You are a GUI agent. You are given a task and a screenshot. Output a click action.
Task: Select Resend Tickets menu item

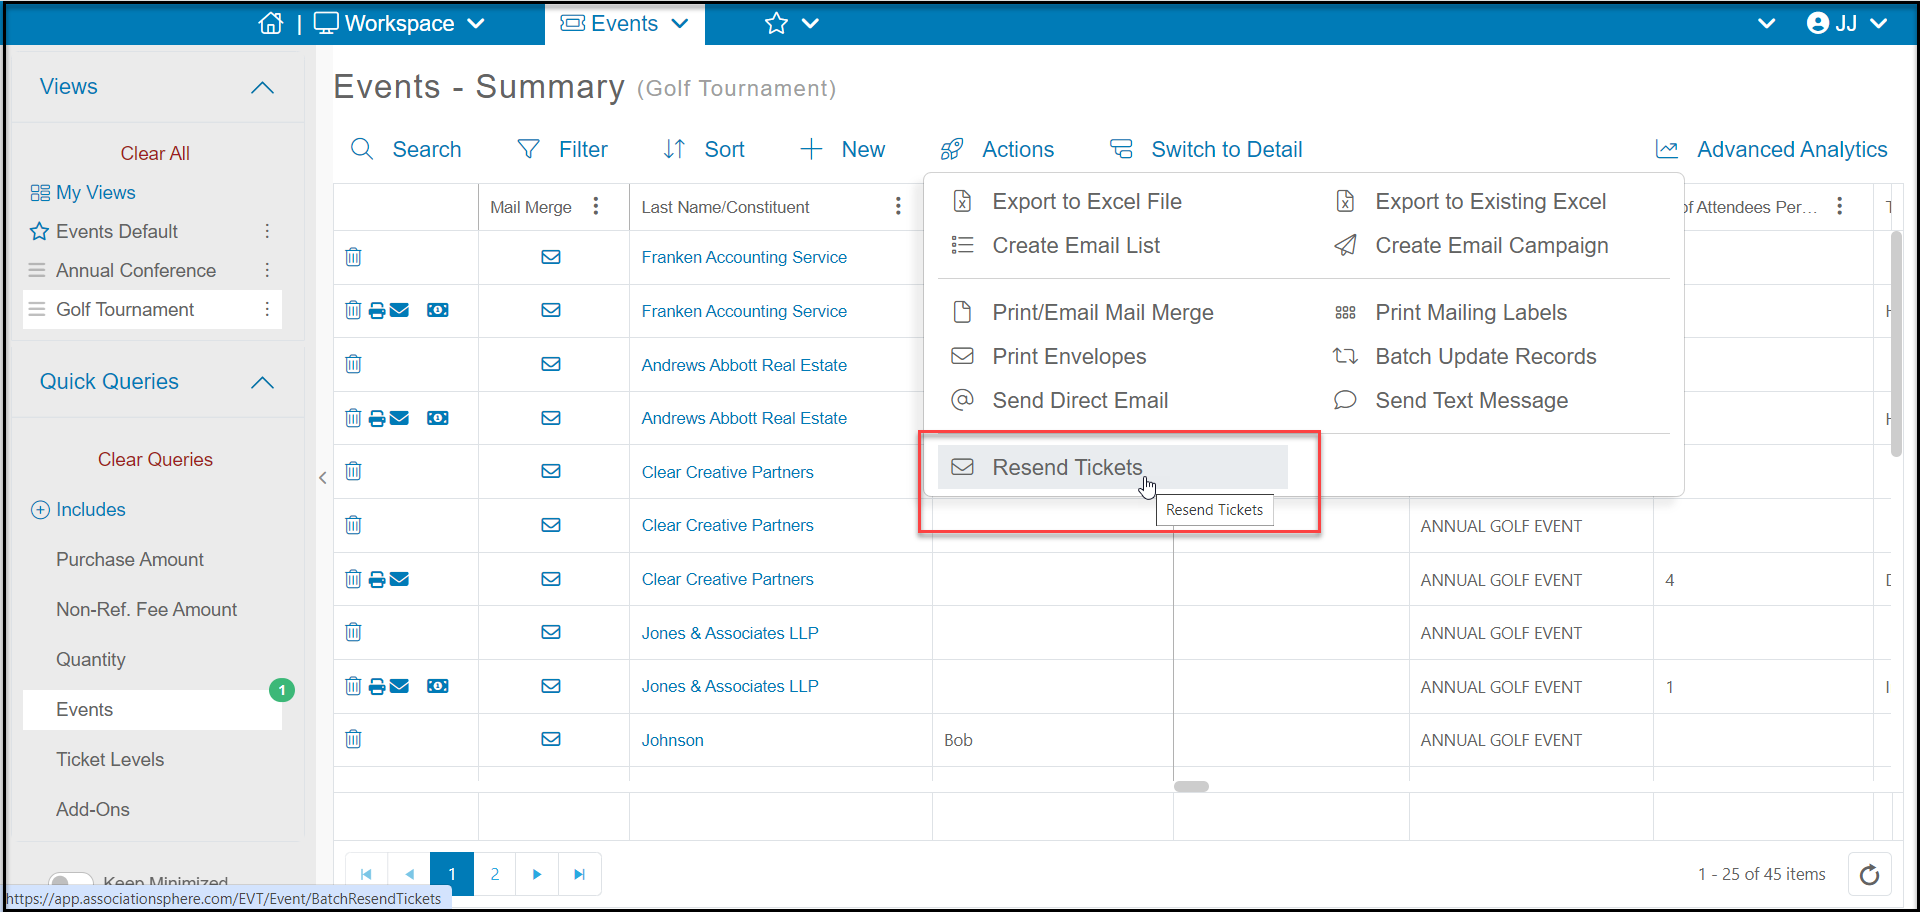pyautogui.click(x=1112, y=467)
